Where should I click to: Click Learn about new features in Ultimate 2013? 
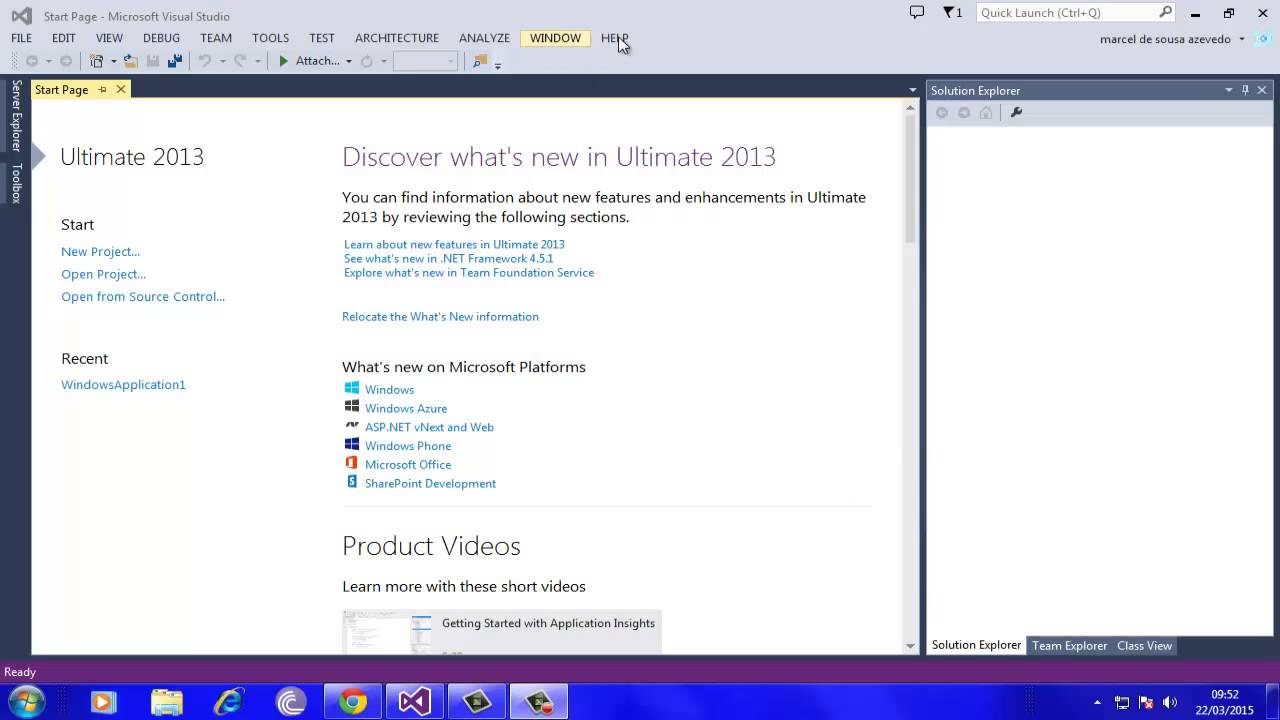click(x=454, y=244)
